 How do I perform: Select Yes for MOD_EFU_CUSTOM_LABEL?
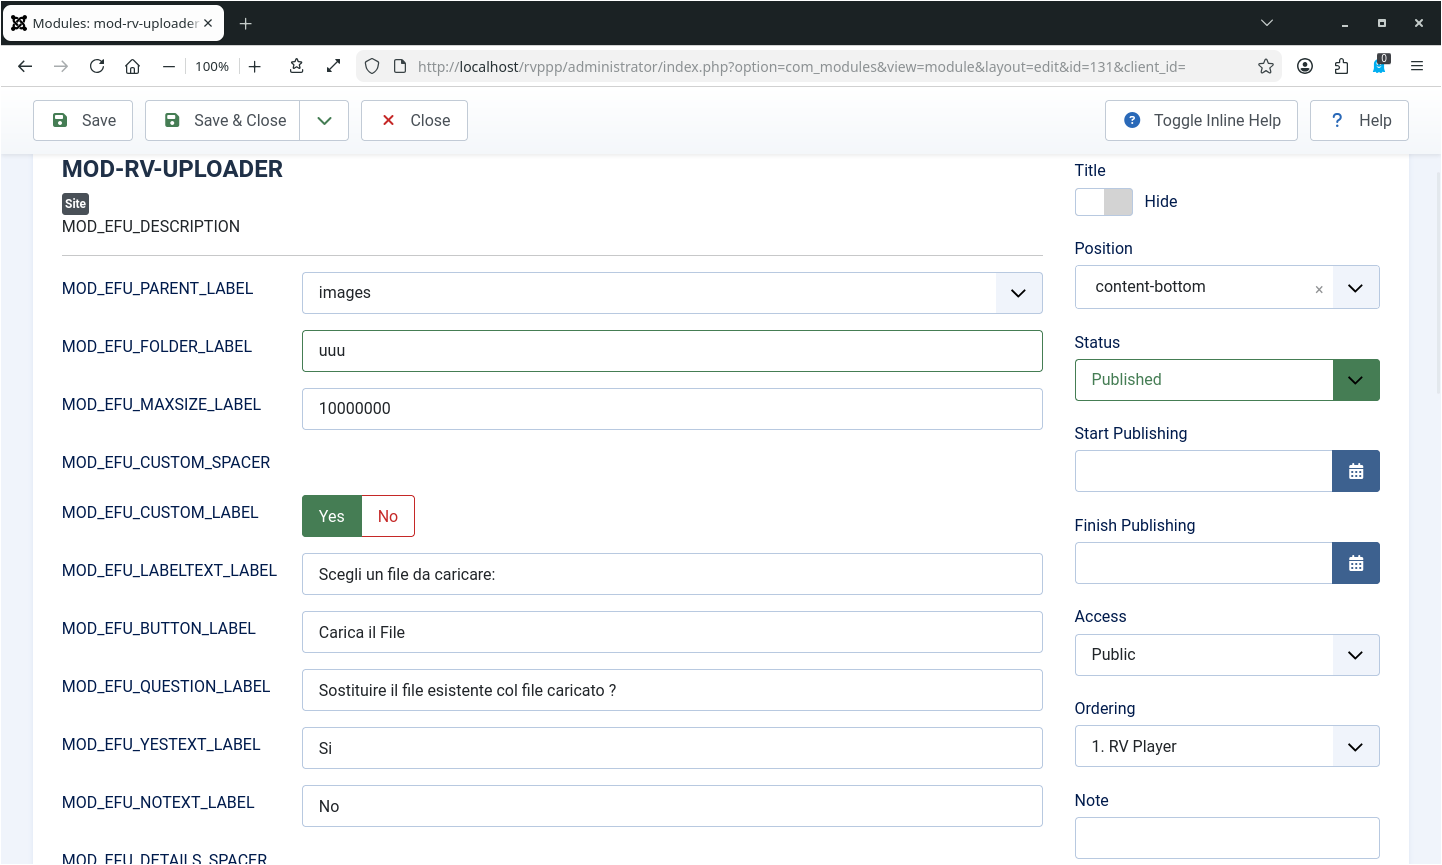[331, 516]
